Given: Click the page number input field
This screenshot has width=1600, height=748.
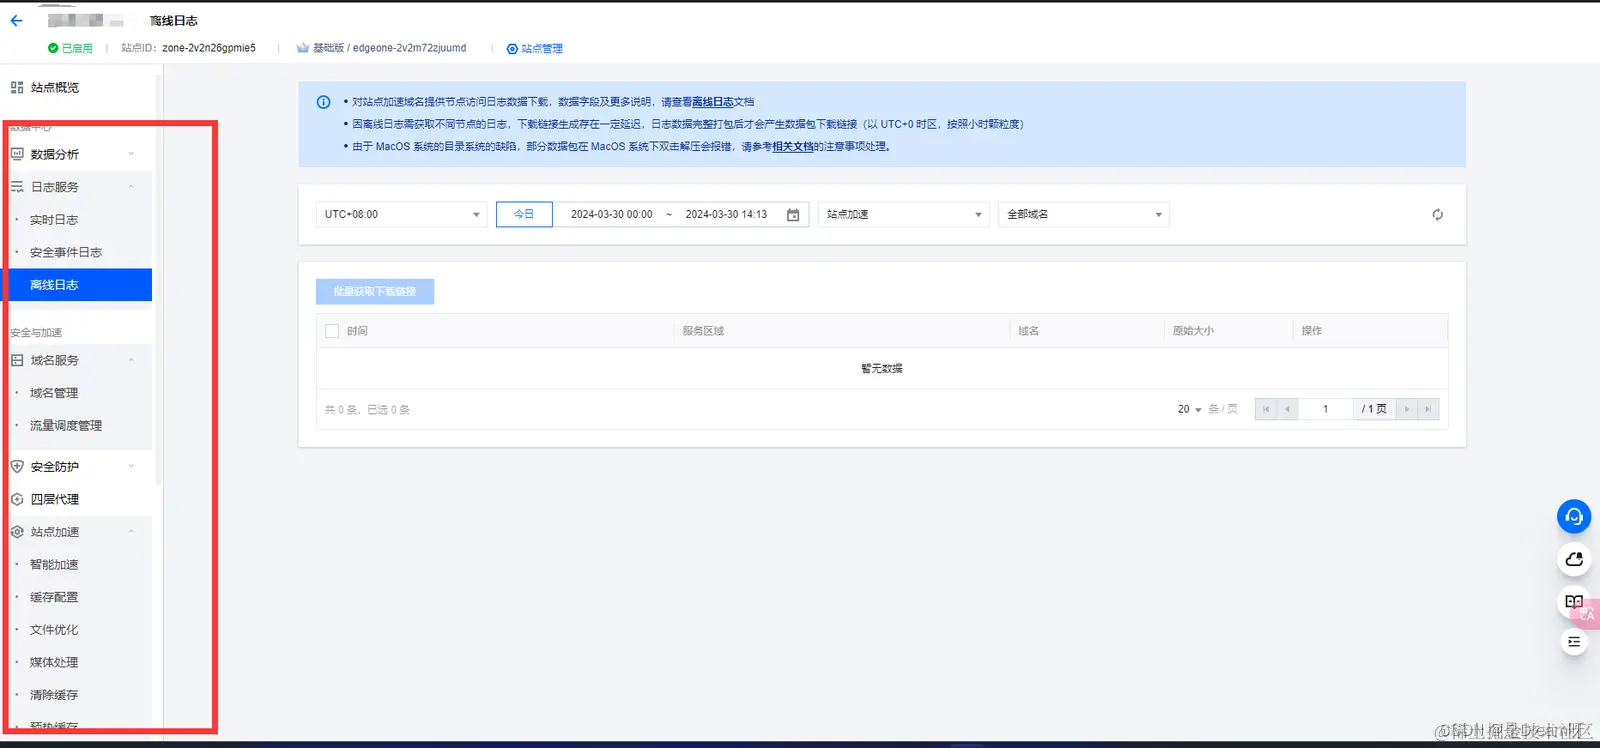Looking at the screenshot, I should click(1326, 409).
